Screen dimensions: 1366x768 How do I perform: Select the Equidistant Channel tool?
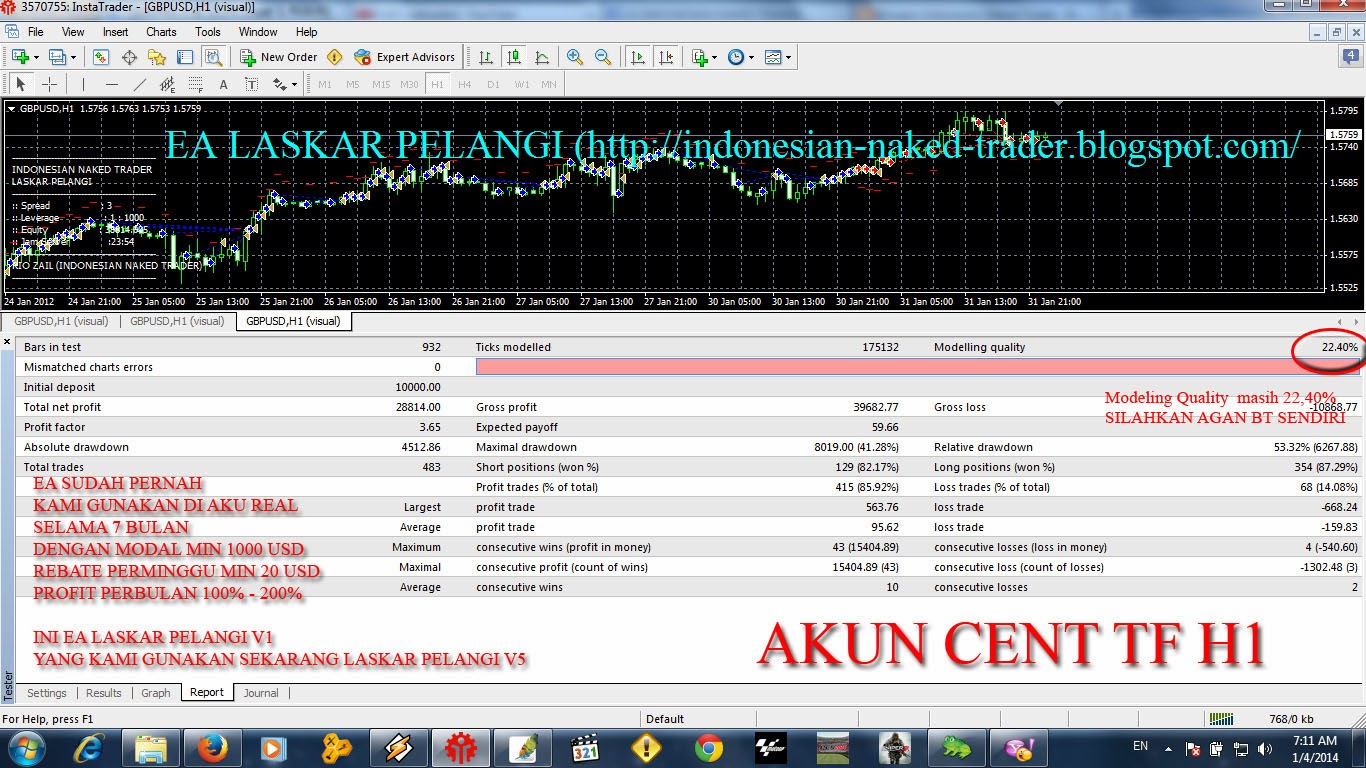coord(167,84)
